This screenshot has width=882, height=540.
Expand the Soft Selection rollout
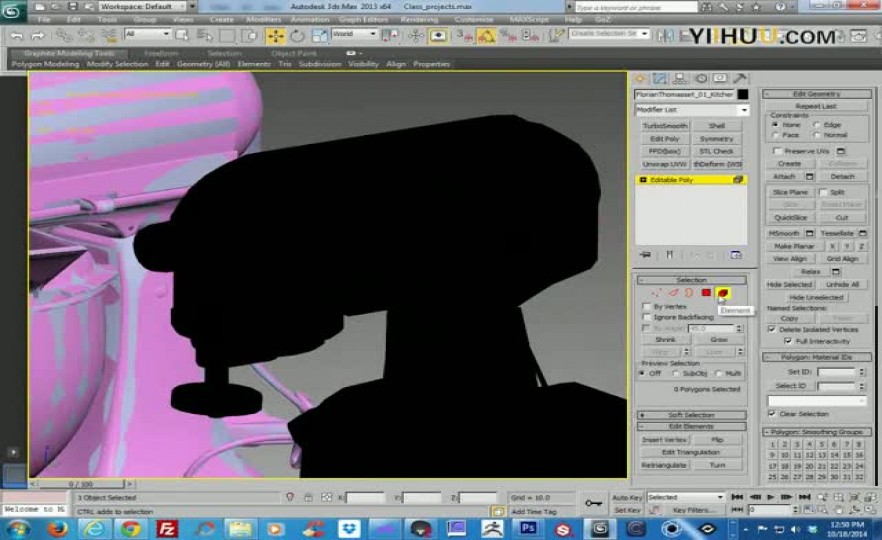pyautogui.click(x=691, y=415)
